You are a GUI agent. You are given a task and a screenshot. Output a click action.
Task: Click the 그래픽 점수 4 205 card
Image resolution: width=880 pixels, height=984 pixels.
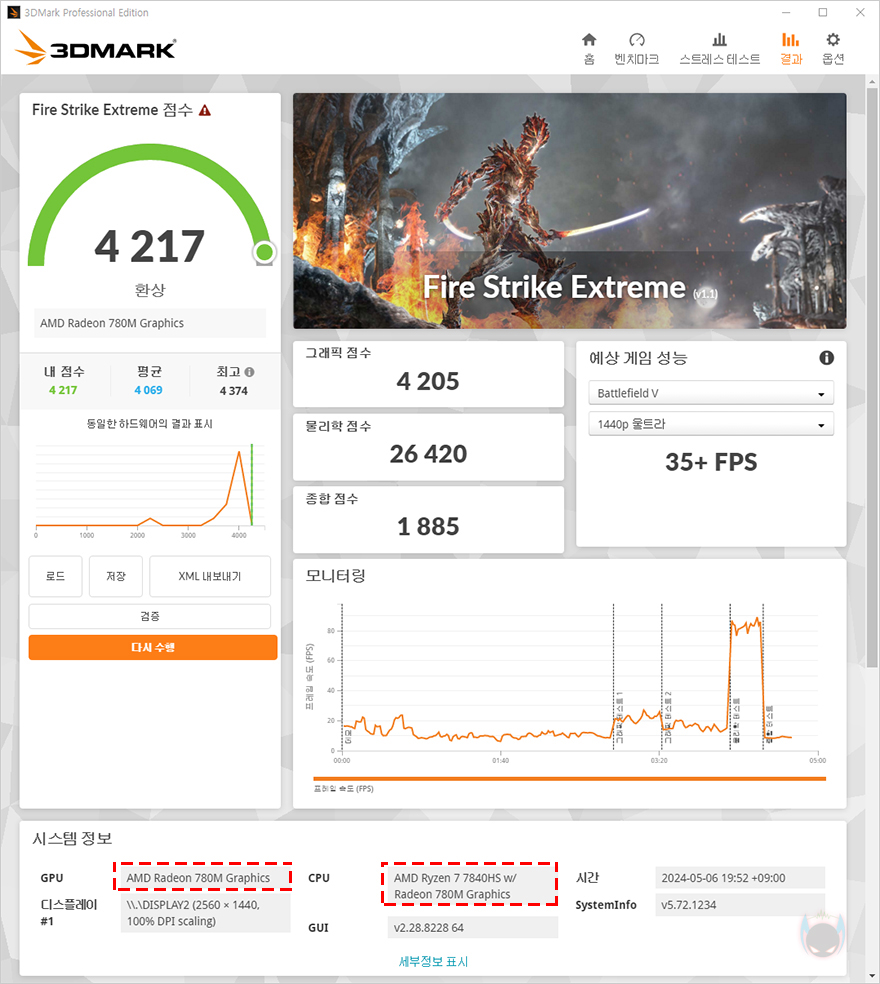[x=428, y=374]
